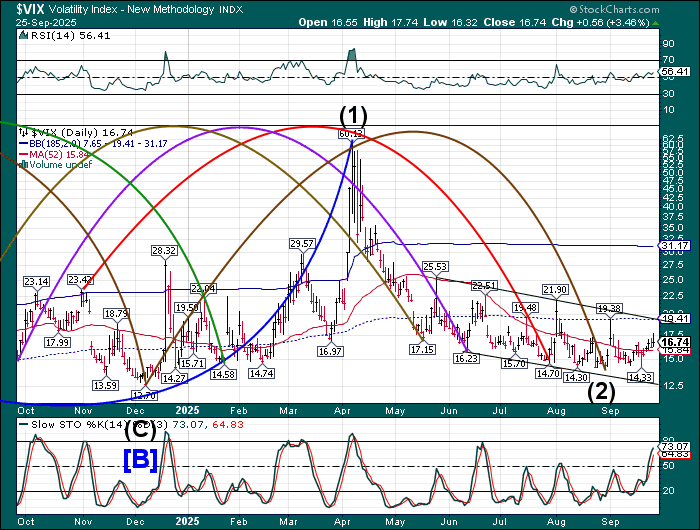Viewport: 700px width, 530px height.
Task: Click the 2025 year marker on the main time axis
Action: (x=188, y=410)
